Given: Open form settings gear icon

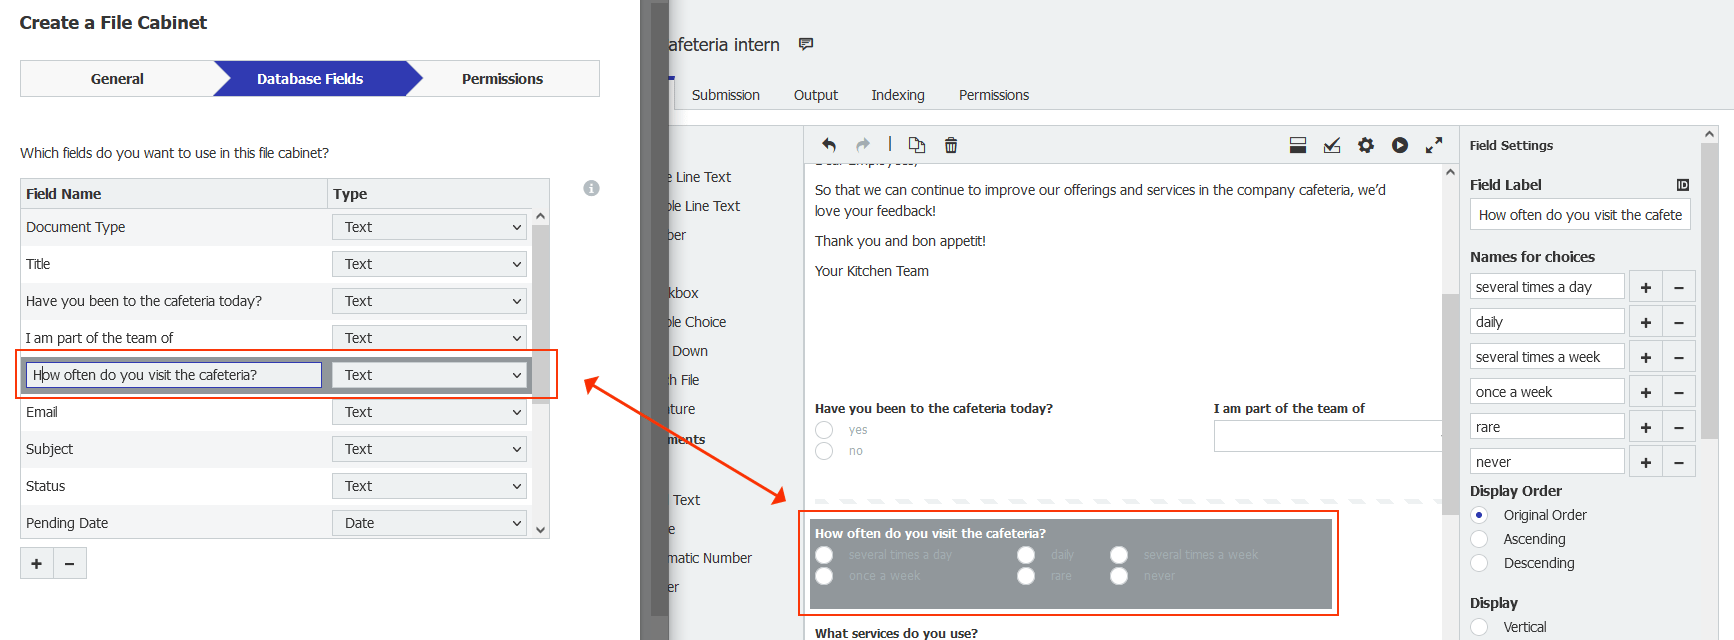Looking at the screenshot, I should 1365,145.
